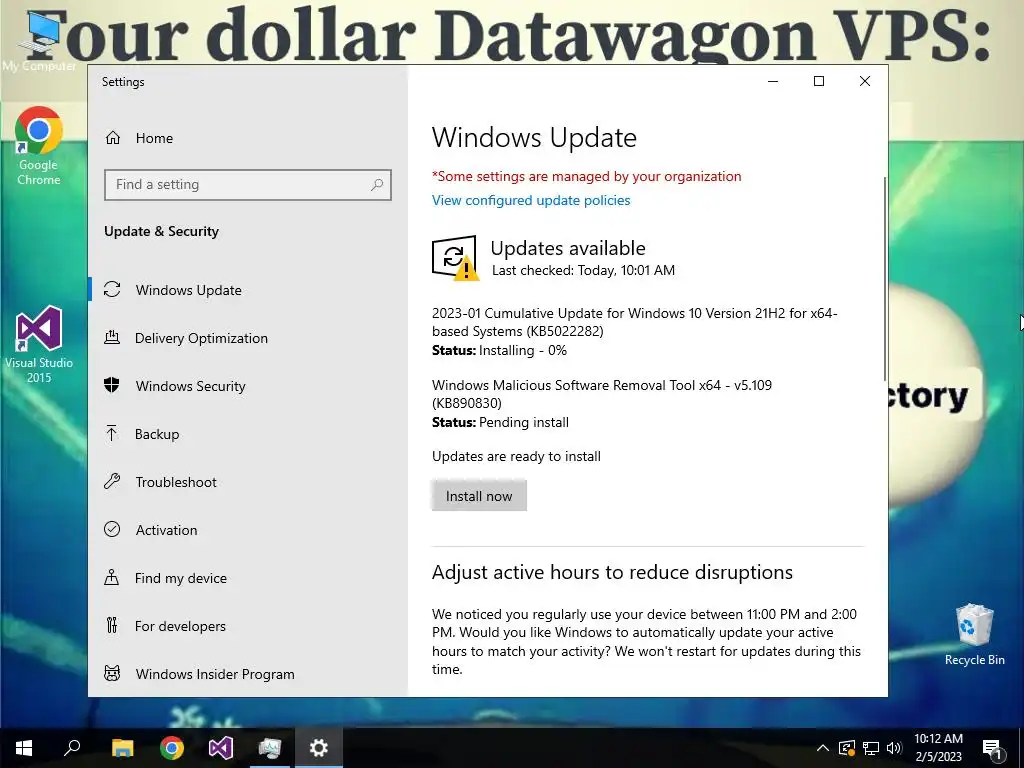1024x768 pixels.
Task: Click the update status tray icon
Action: (x=847, y=748)
